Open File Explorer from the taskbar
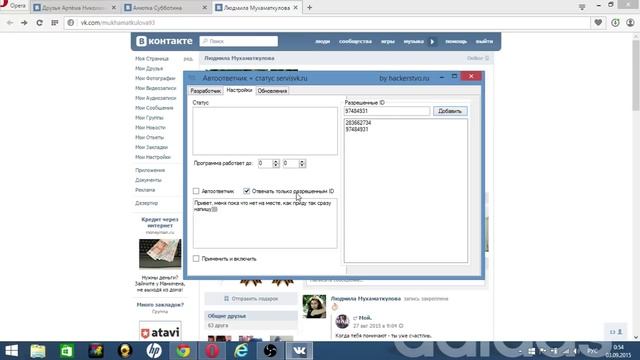The image size is (640, 360). coord(38,351)
